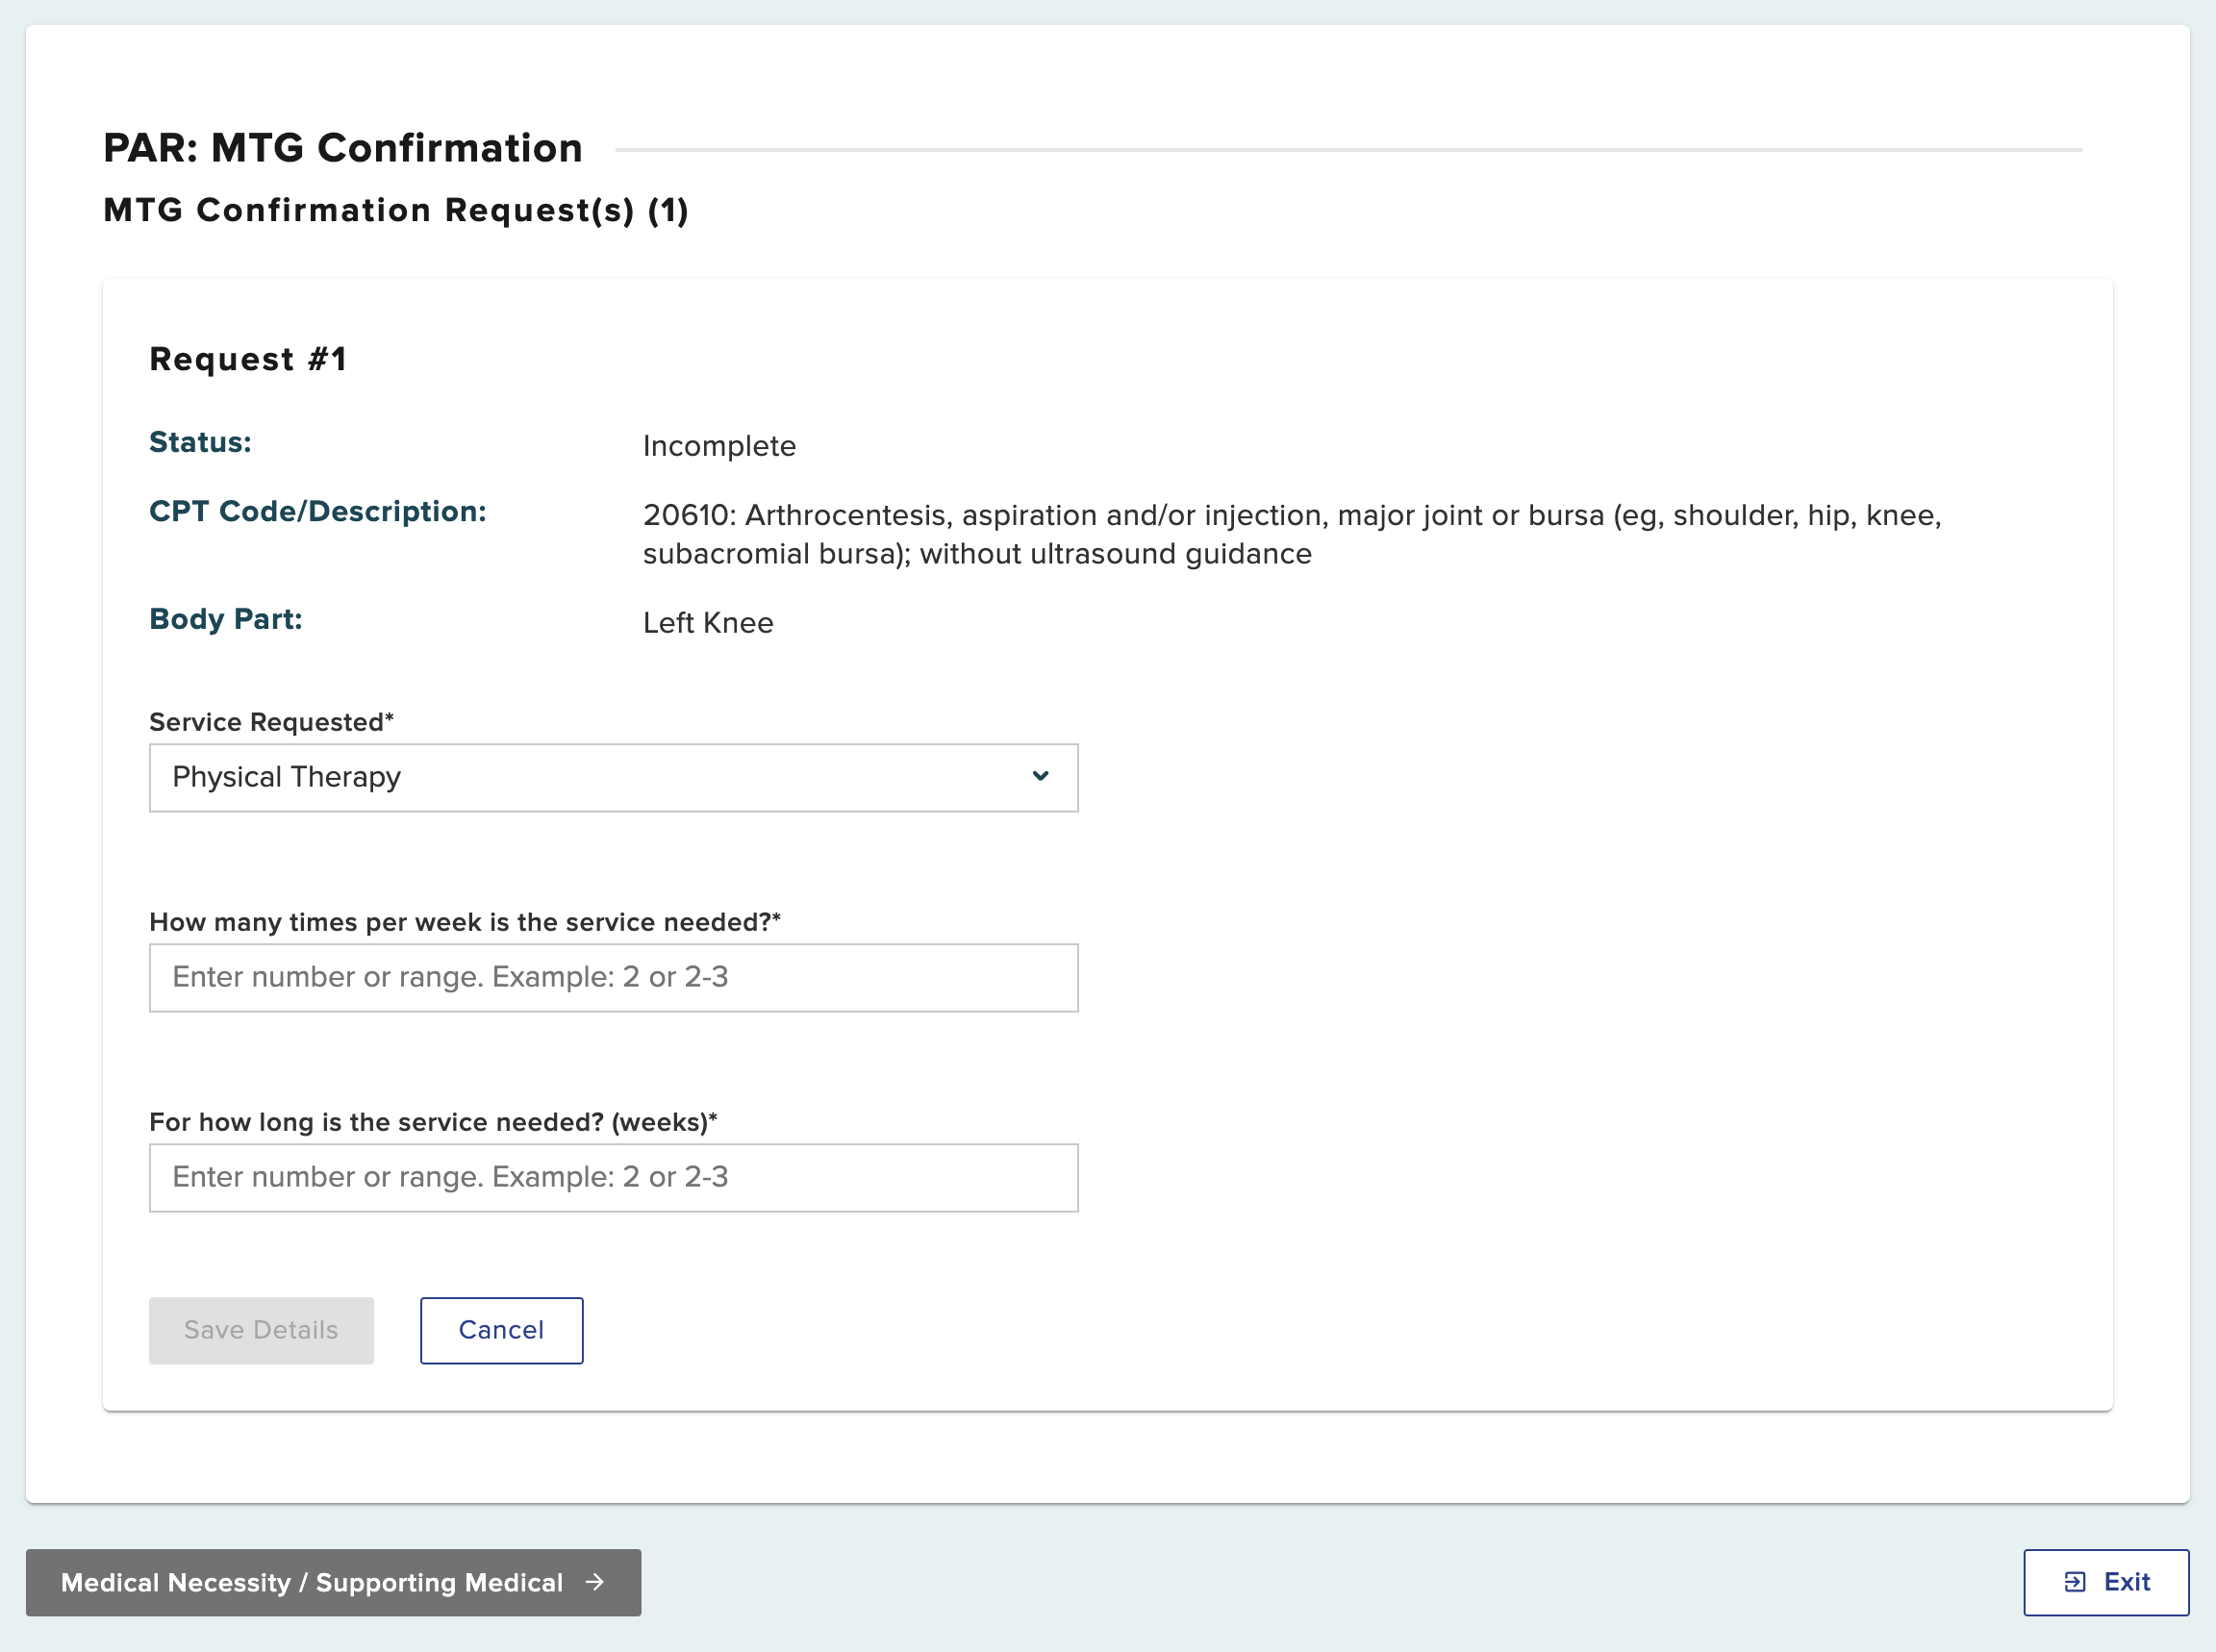The width and height of the screenshot is (2216, 1652).
Task: Click the 'How many times per week' label
Action: pyautogui.click(x=464, y=922)
